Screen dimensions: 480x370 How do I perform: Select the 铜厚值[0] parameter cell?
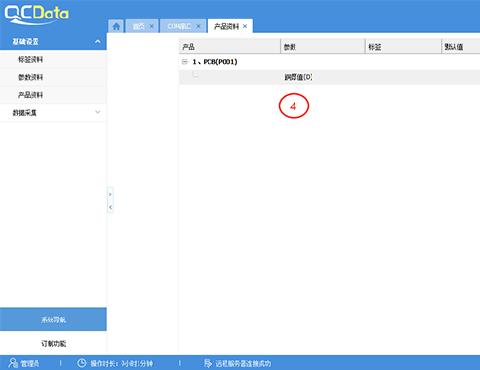tap(298, 77)
